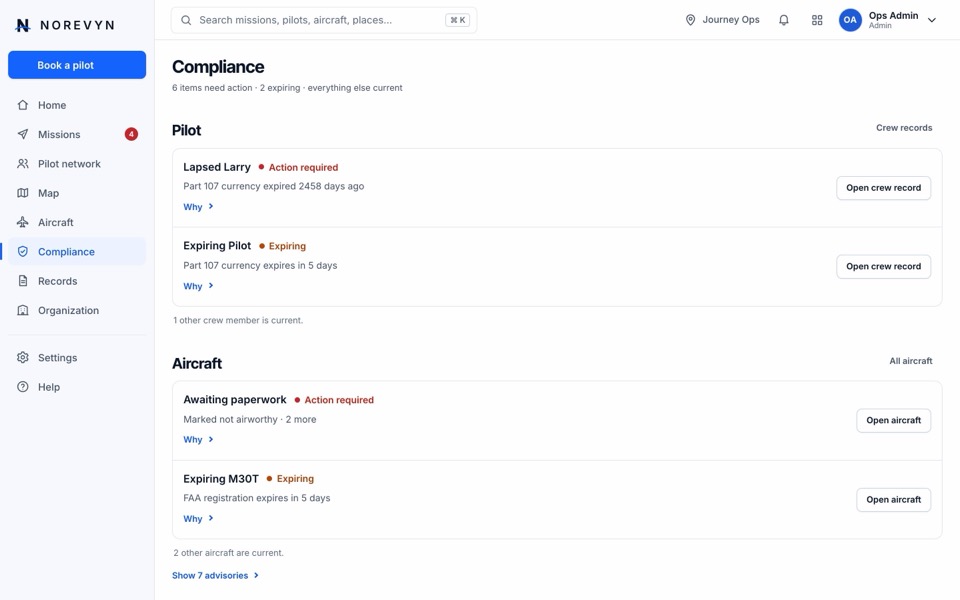Click the Crew records link
Viewport: 960px width, 600px height.
904,128
